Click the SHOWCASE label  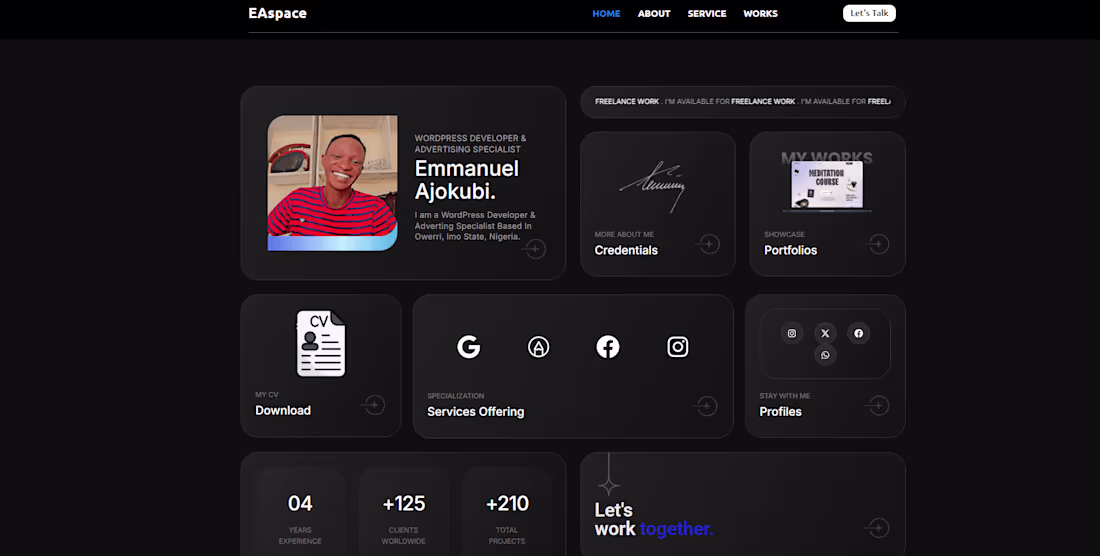(784, 234)
